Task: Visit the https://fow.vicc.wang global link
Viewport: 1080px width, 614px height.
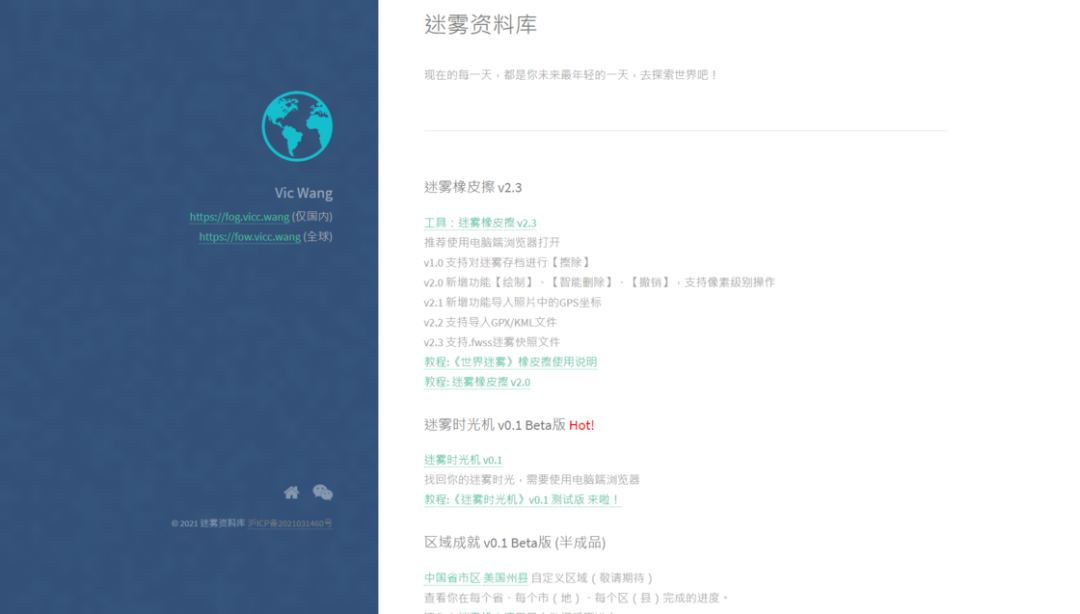Action: pyautogui.click(x=249, y=237)
